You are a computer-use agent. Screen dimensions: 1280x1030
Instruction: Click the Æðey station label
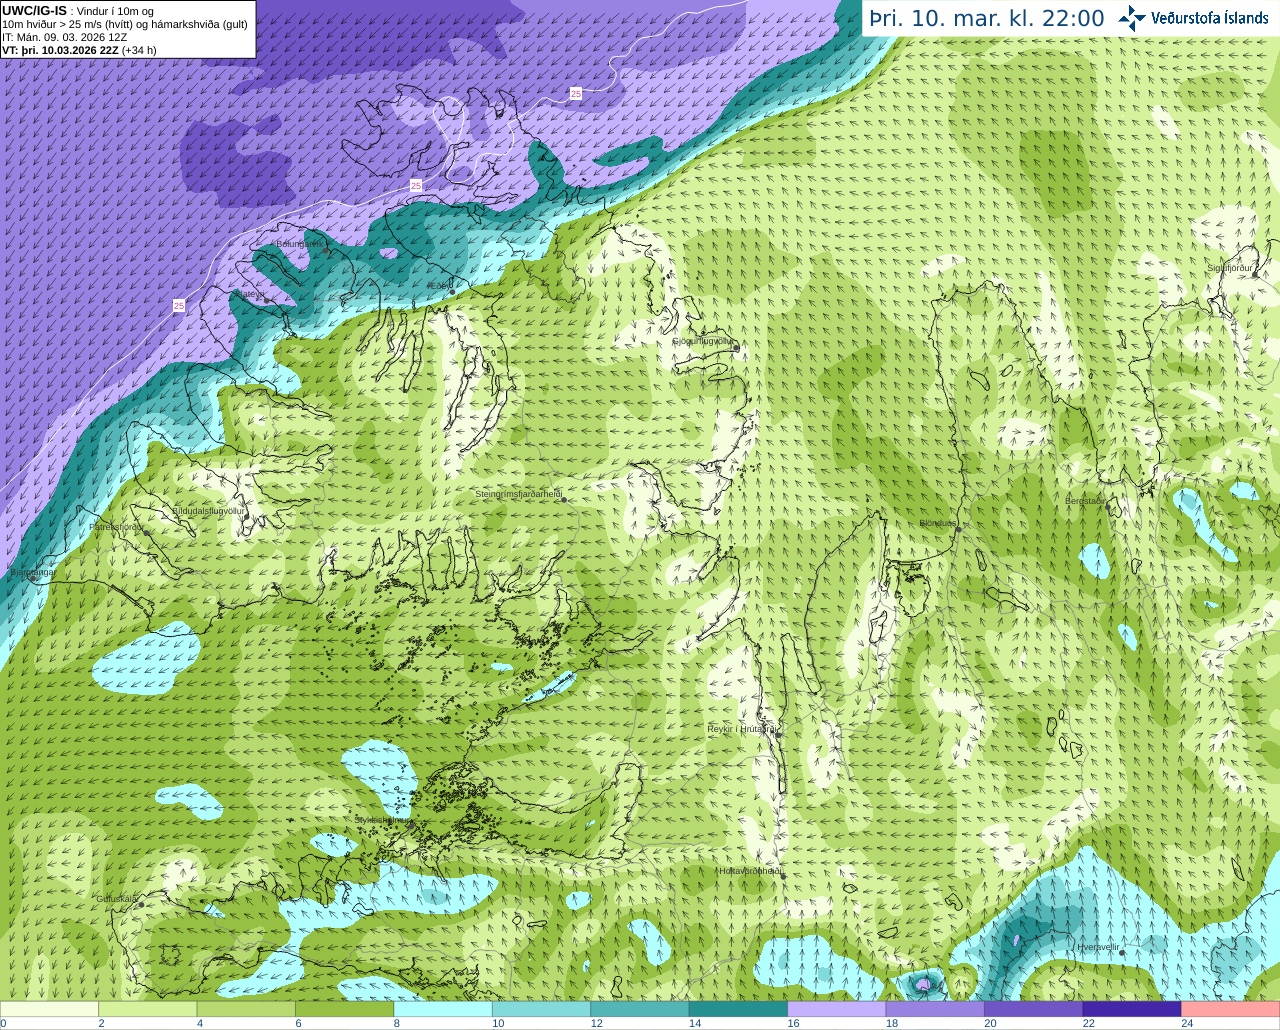[x=438, y=286]
